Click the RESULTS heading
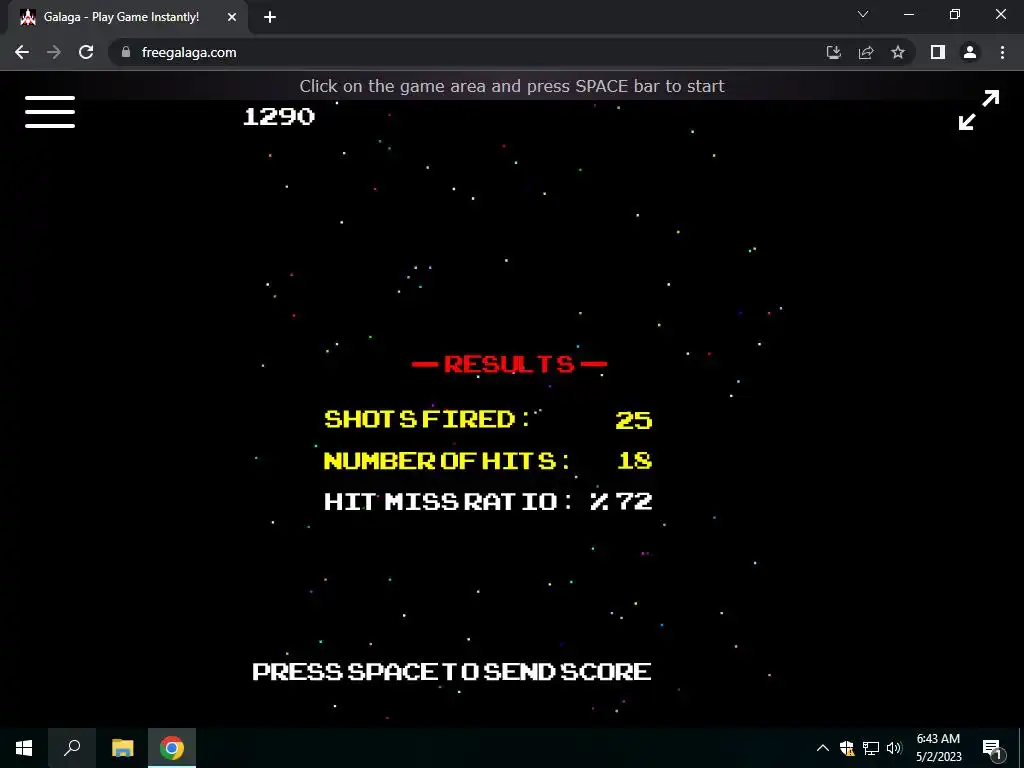 click(x=509, y=364)
